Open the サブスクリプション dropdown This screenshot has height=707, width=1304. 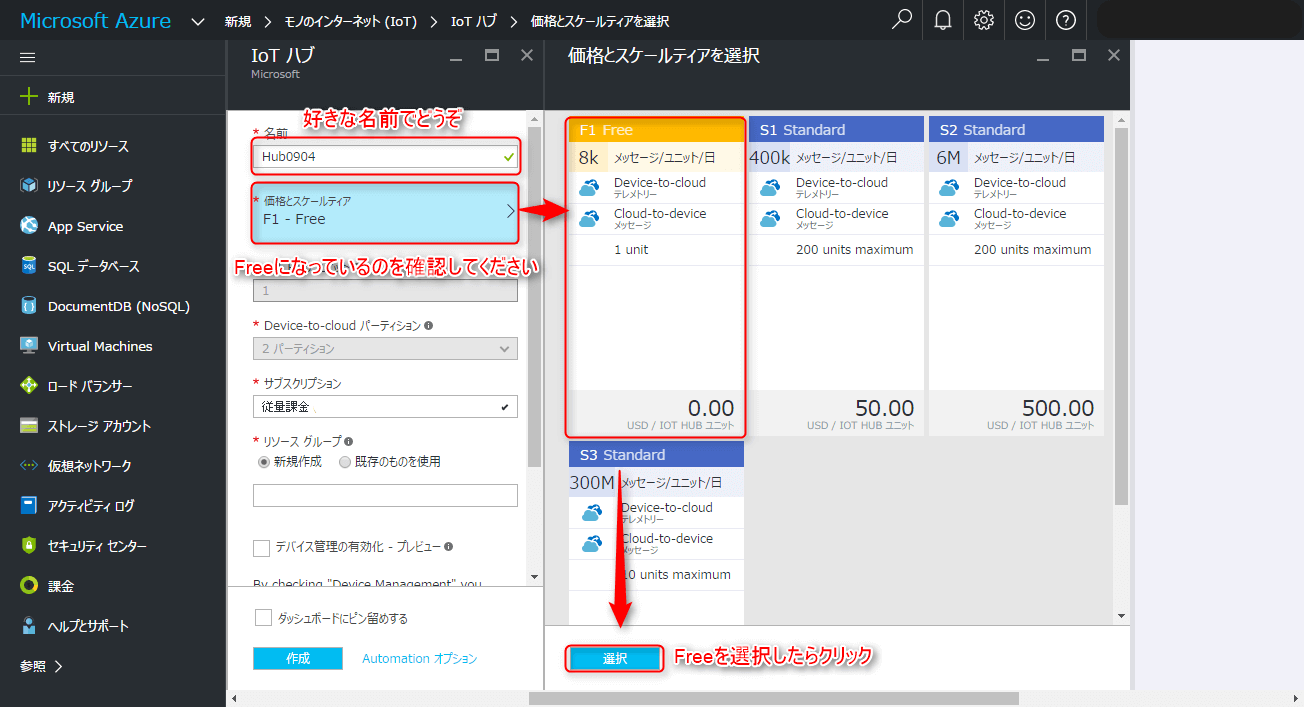pyautogui.click(x=385, y=407)
